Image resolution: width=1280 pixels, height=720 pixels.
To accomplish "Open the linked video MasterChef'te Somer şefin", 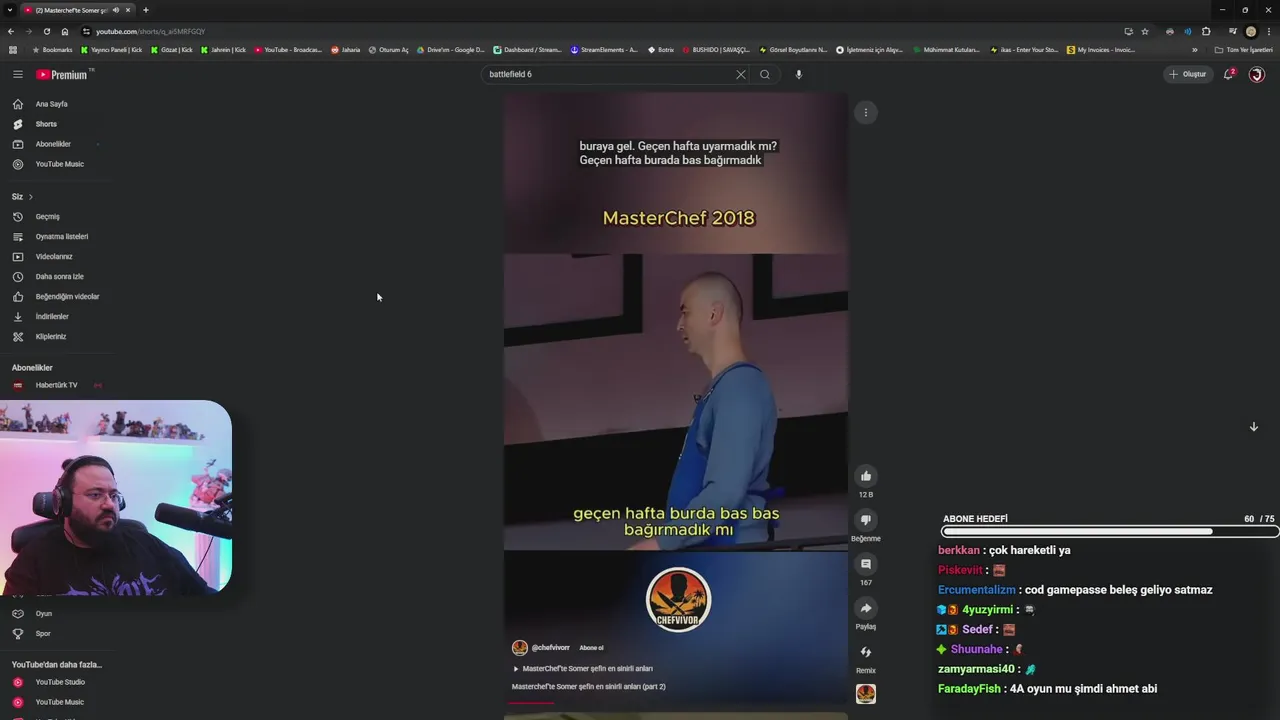I will [x=583, y=669].
